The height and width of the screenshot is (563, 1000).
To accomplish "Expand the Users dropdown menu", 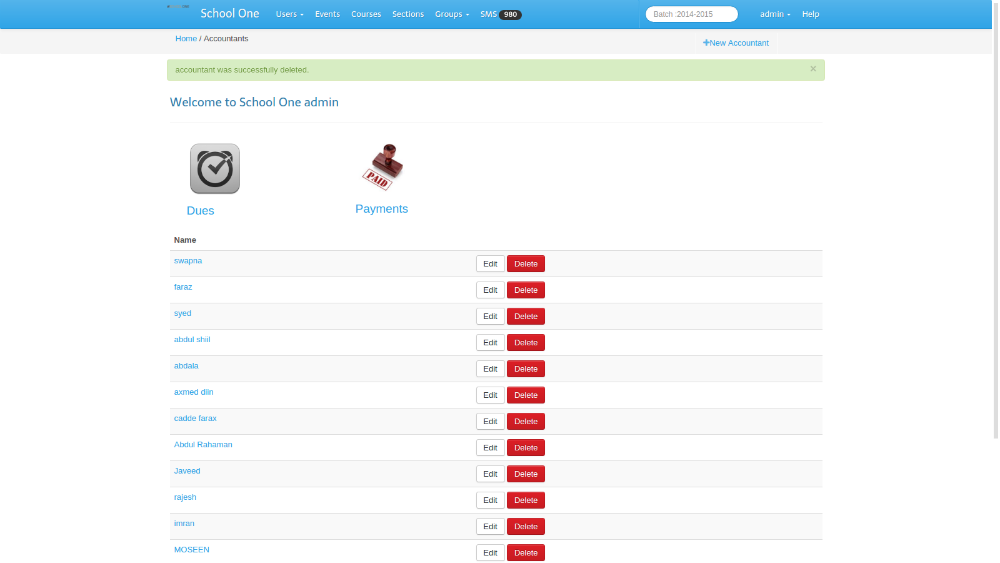I will pos(289,15).
